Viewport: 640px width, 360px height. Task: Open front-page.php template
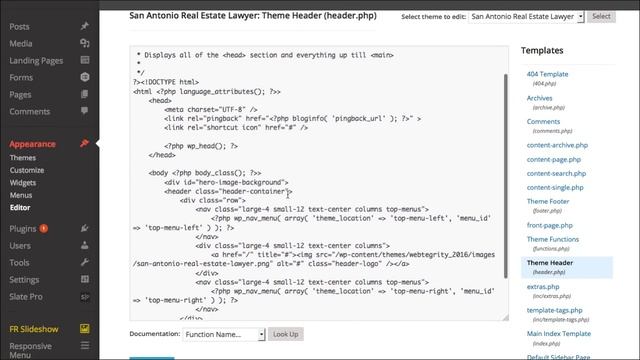click(x=549, y=225)
